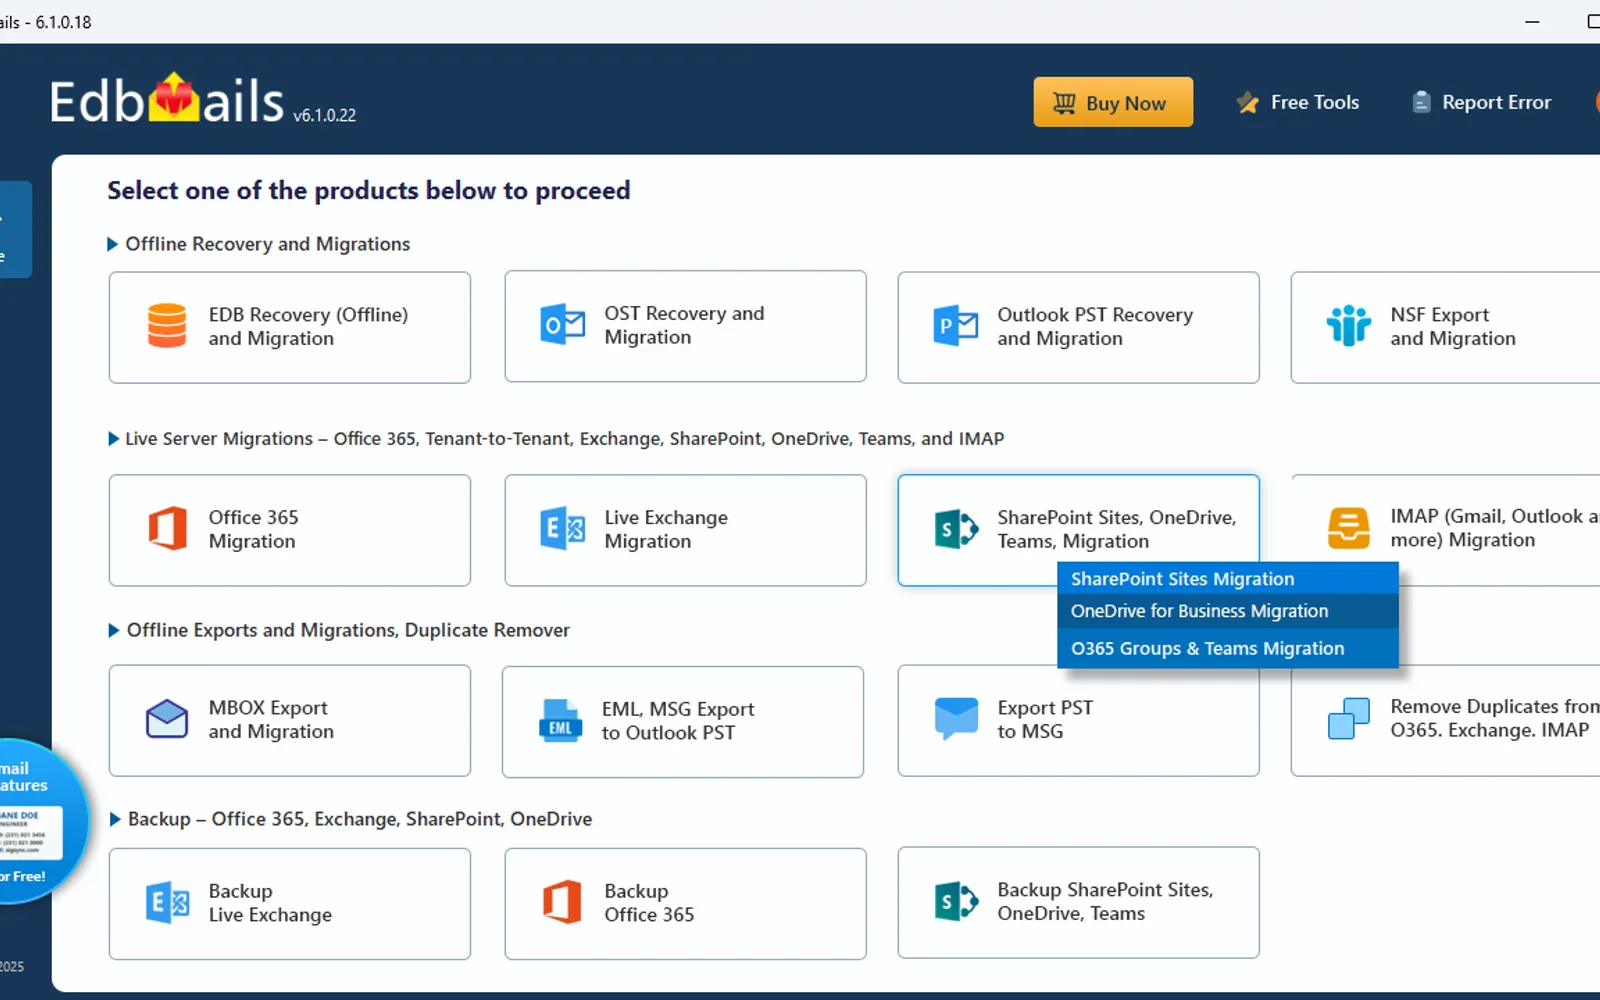Image resolution: width=1600 pixels, height=1000 pixels.
Task: Select EDB Recovery (Offline) and Migration card
Action: point(290,327)
